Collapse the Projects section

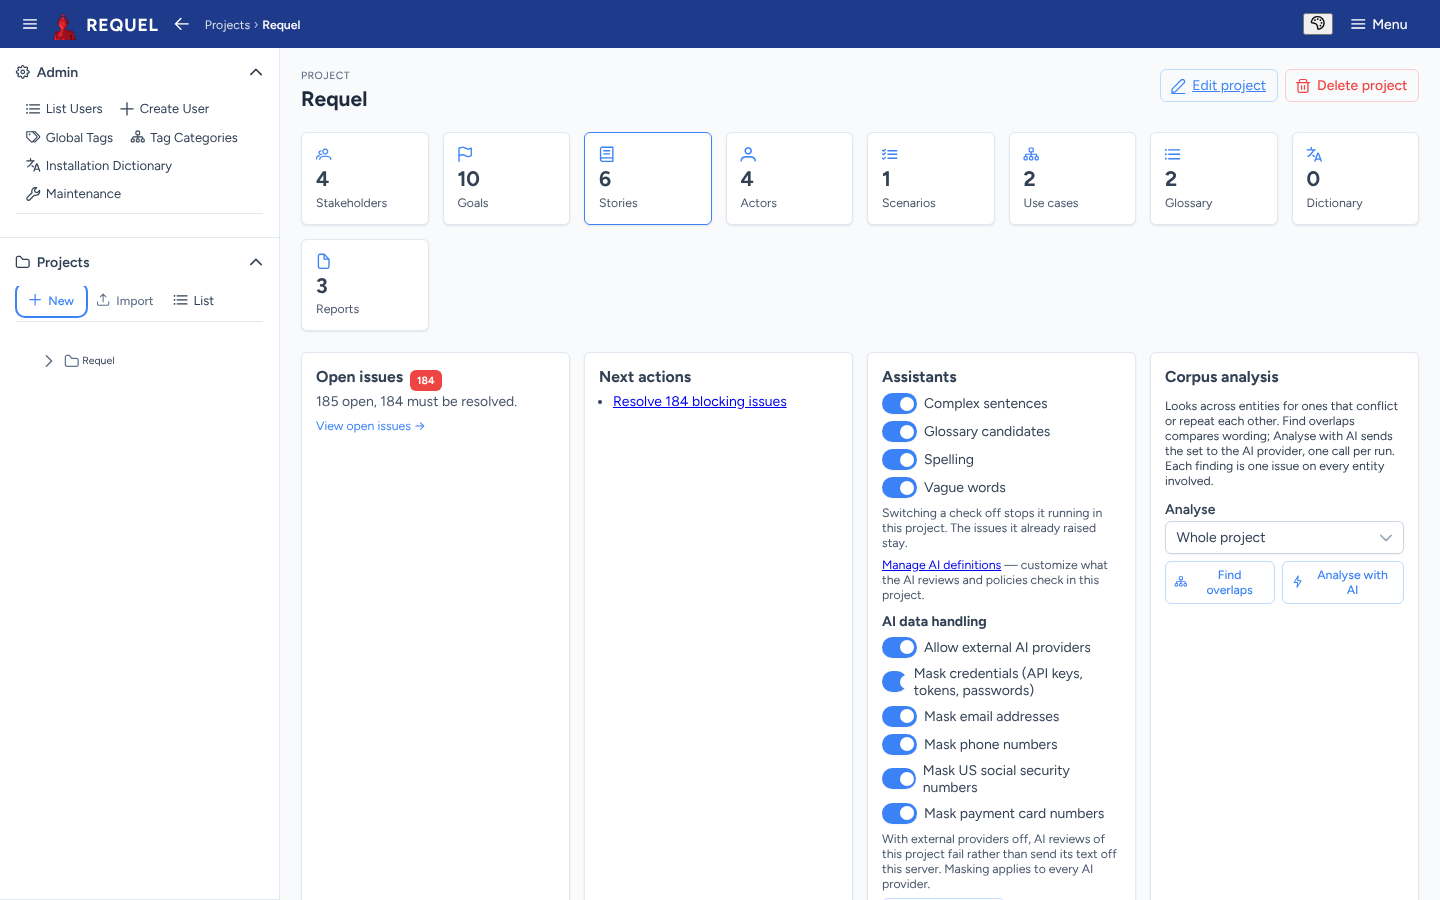click(x=256, y=262)
